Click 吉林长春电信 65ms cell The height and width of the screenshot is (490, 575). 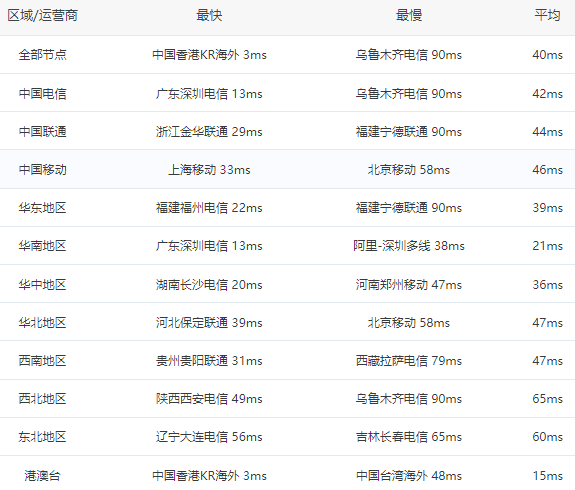click(x=409, y=437)
